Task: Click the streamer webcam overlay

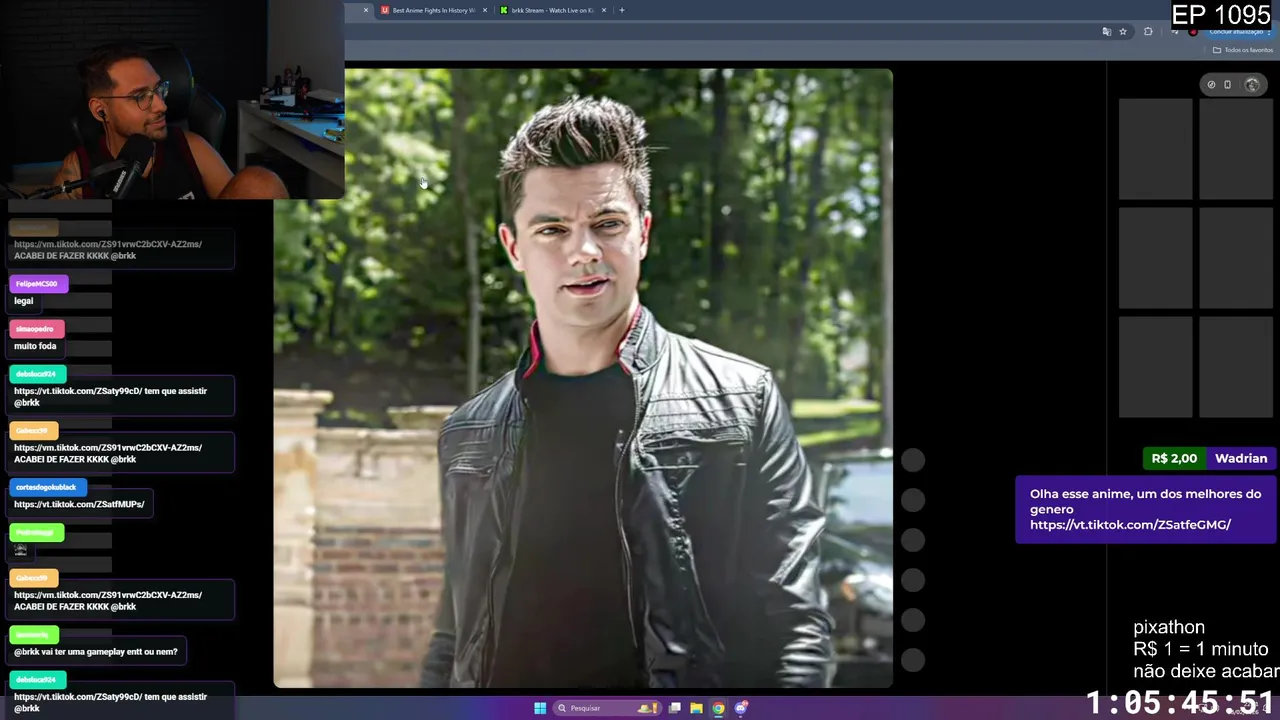Action: coord(172,100)
